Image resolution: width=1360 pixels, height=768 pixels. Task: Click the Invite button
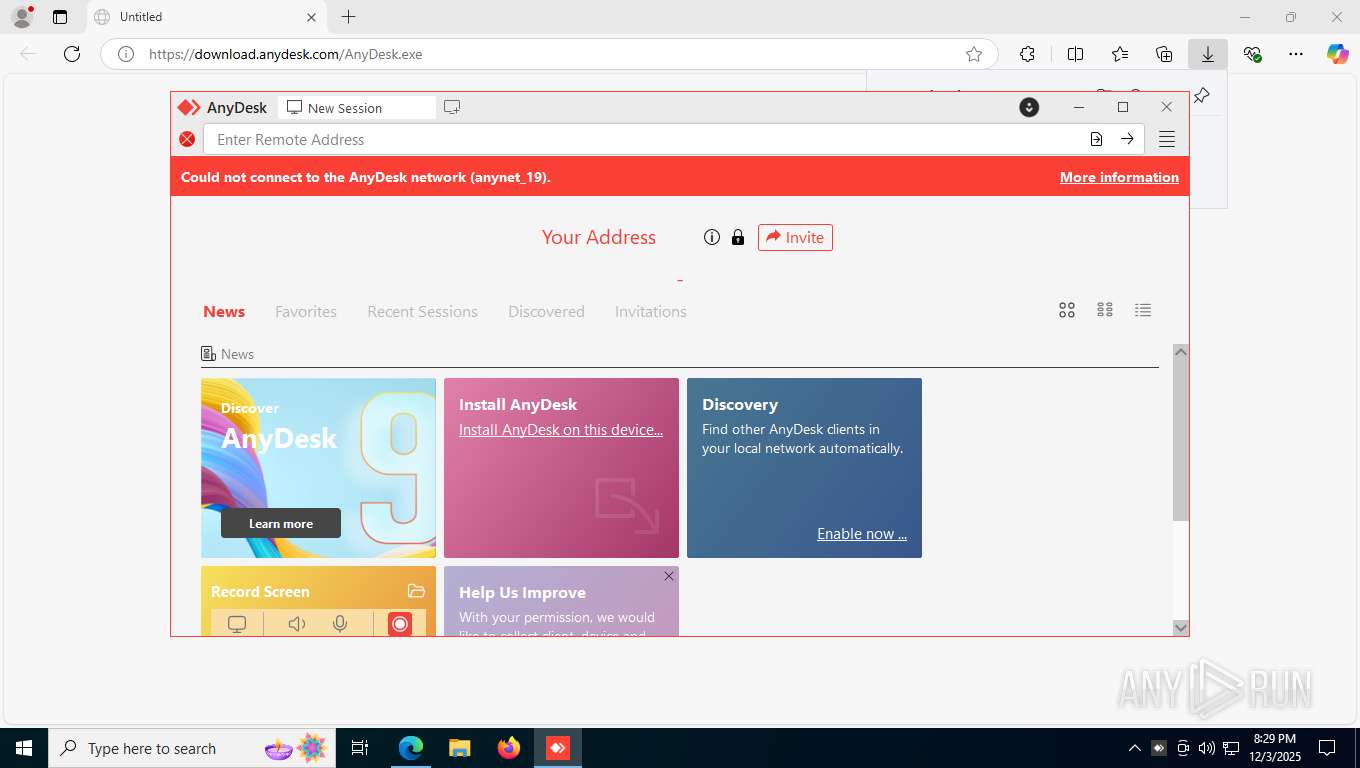pos(795,237)
